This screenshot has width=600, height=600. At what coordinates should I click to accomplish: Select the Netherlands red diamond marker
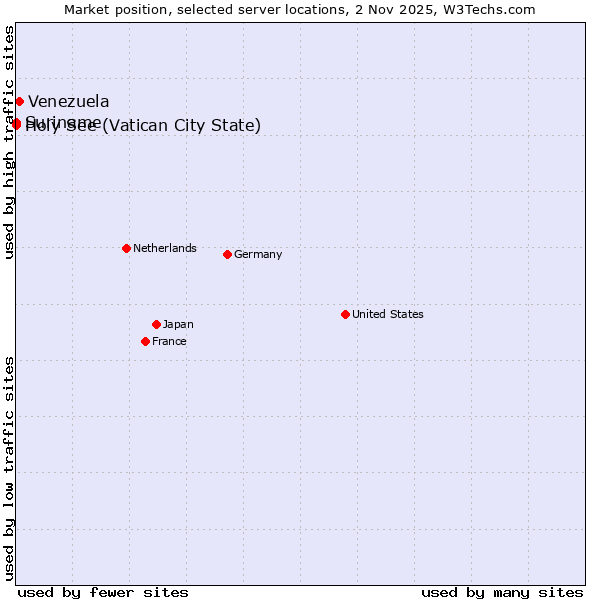pos(126,248)
